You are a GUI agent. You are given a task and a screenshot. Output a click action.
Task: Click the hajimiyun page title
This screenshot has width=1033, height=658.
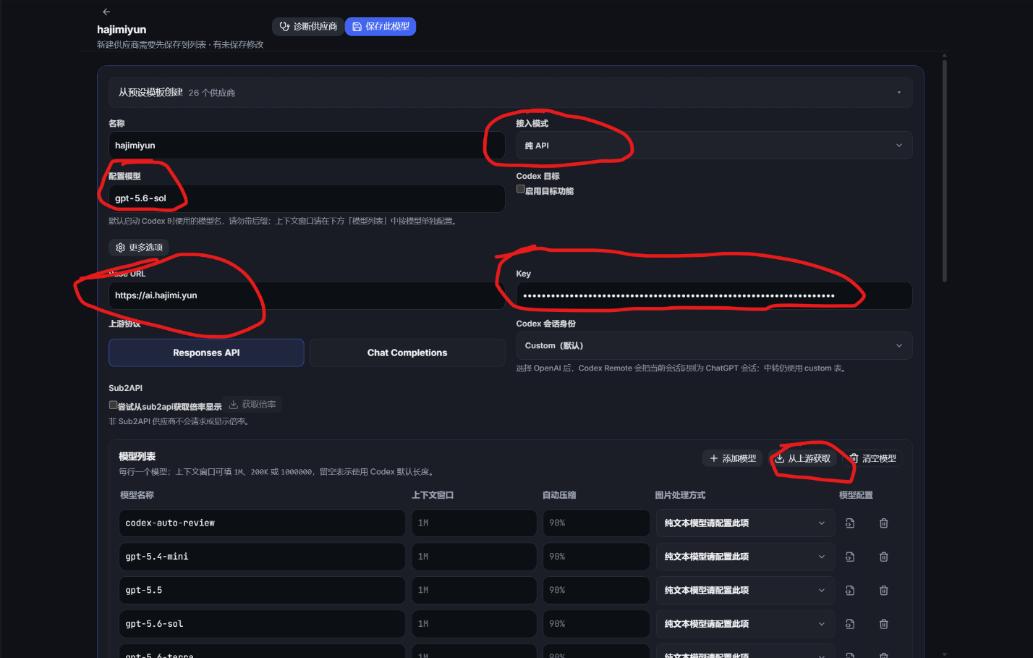pyautogui.click(x=121, y=30)
